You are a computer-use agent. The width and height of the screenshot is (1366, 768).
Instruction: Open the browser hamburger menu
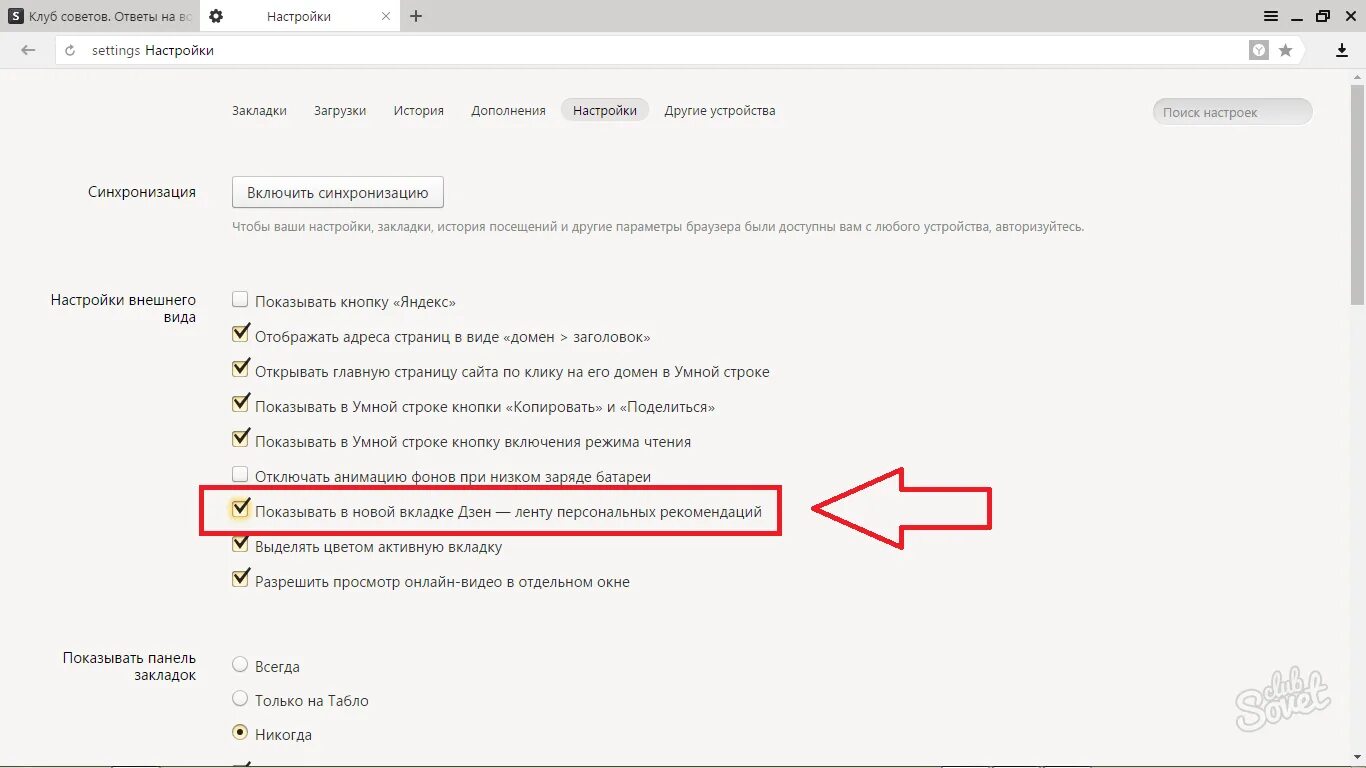[1271, 16]
